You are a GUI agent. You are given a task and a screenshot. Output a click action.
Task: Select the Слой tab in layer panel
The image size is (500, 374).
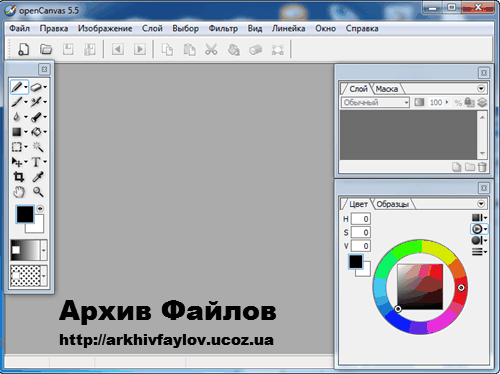358,89
